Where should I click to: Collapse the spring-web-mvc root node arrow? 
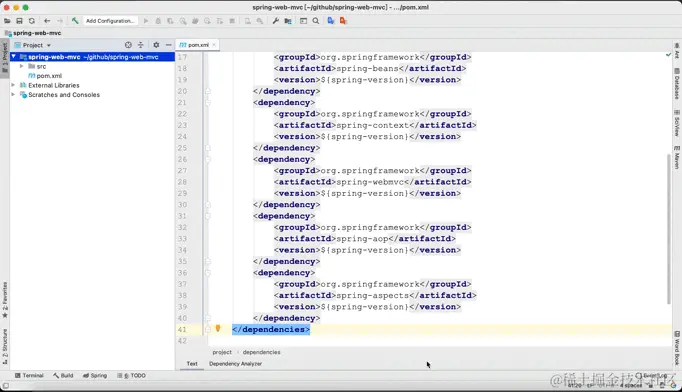(x=13, y=57)
